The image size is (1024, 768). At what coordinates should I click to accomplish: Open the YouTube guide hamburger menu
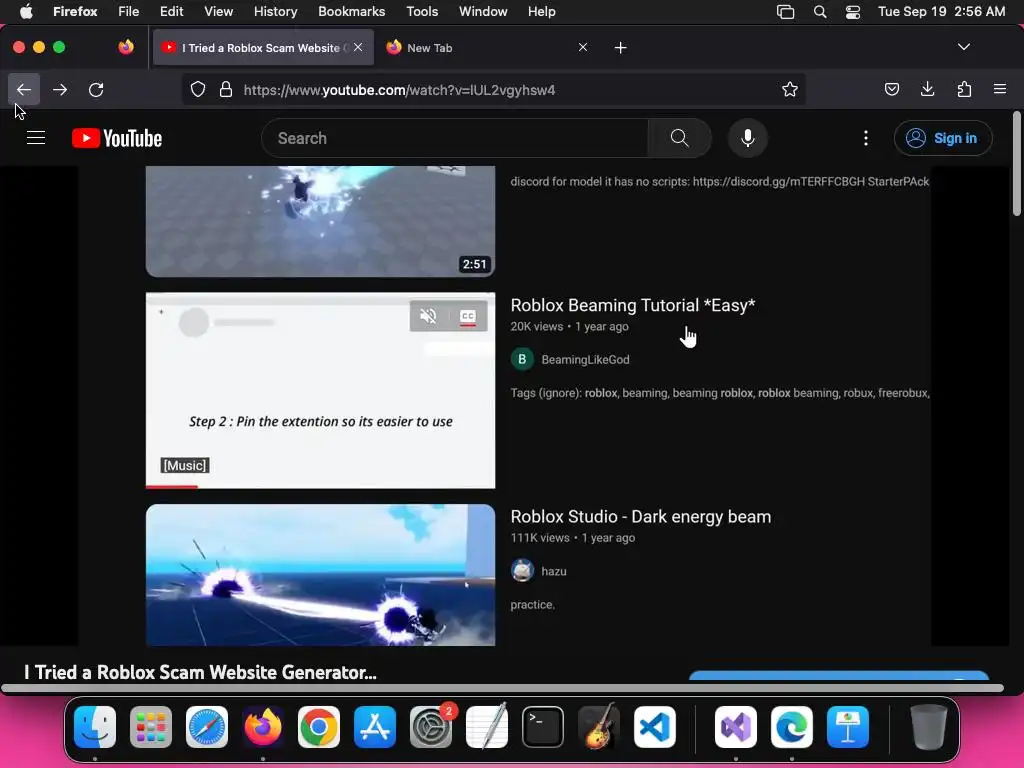tap(36, 138)
